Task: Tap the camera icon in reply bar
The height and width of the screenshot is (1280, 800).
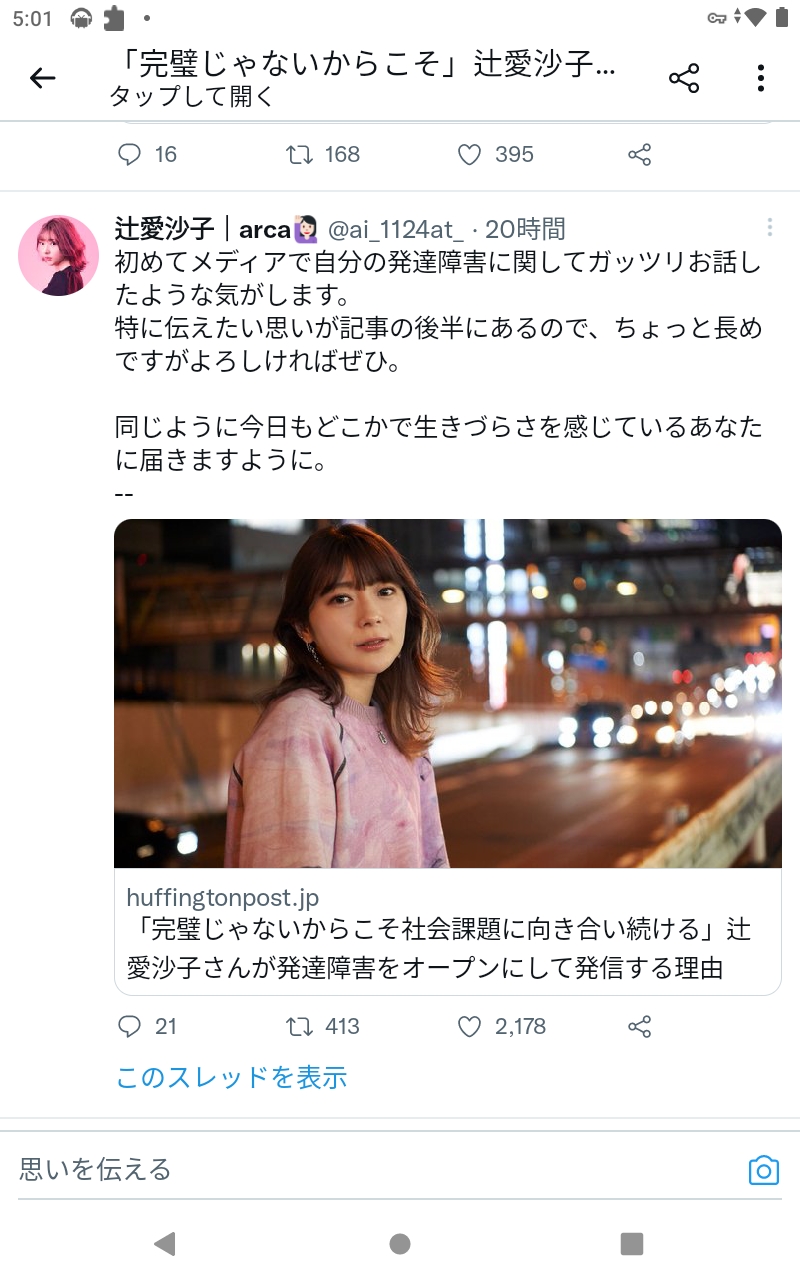Action: (764, 1170)
